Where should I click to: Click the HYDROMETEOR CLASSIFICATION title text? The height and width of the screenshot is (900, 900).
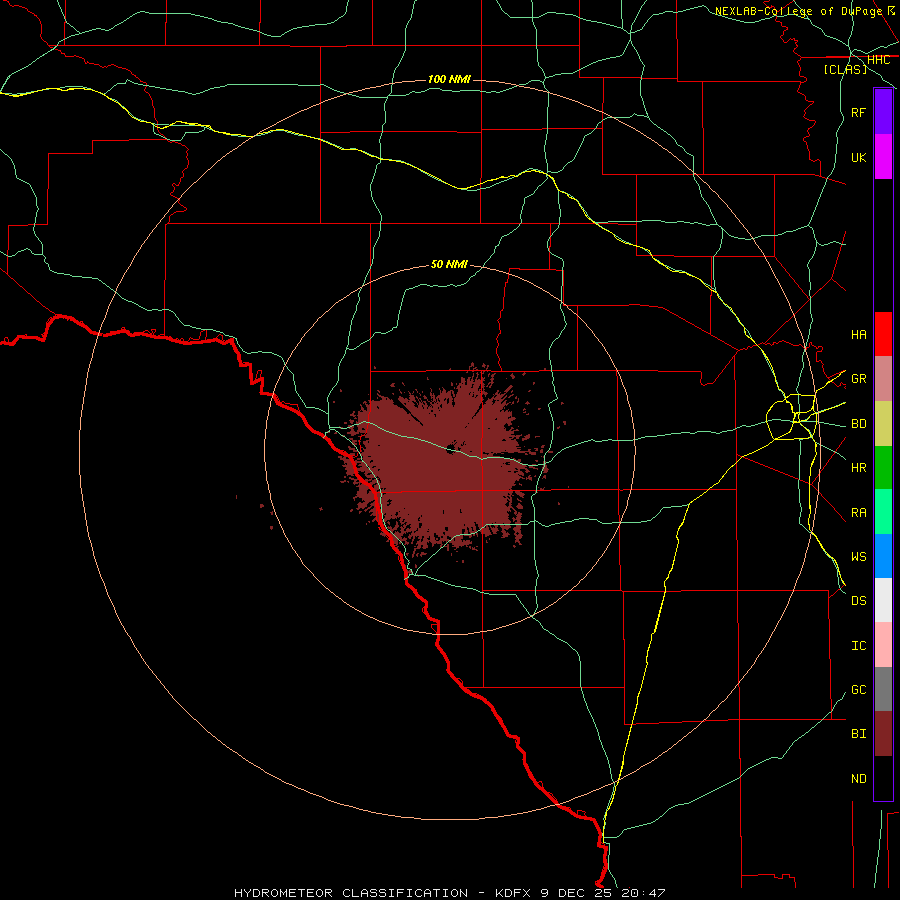[351, 893]
